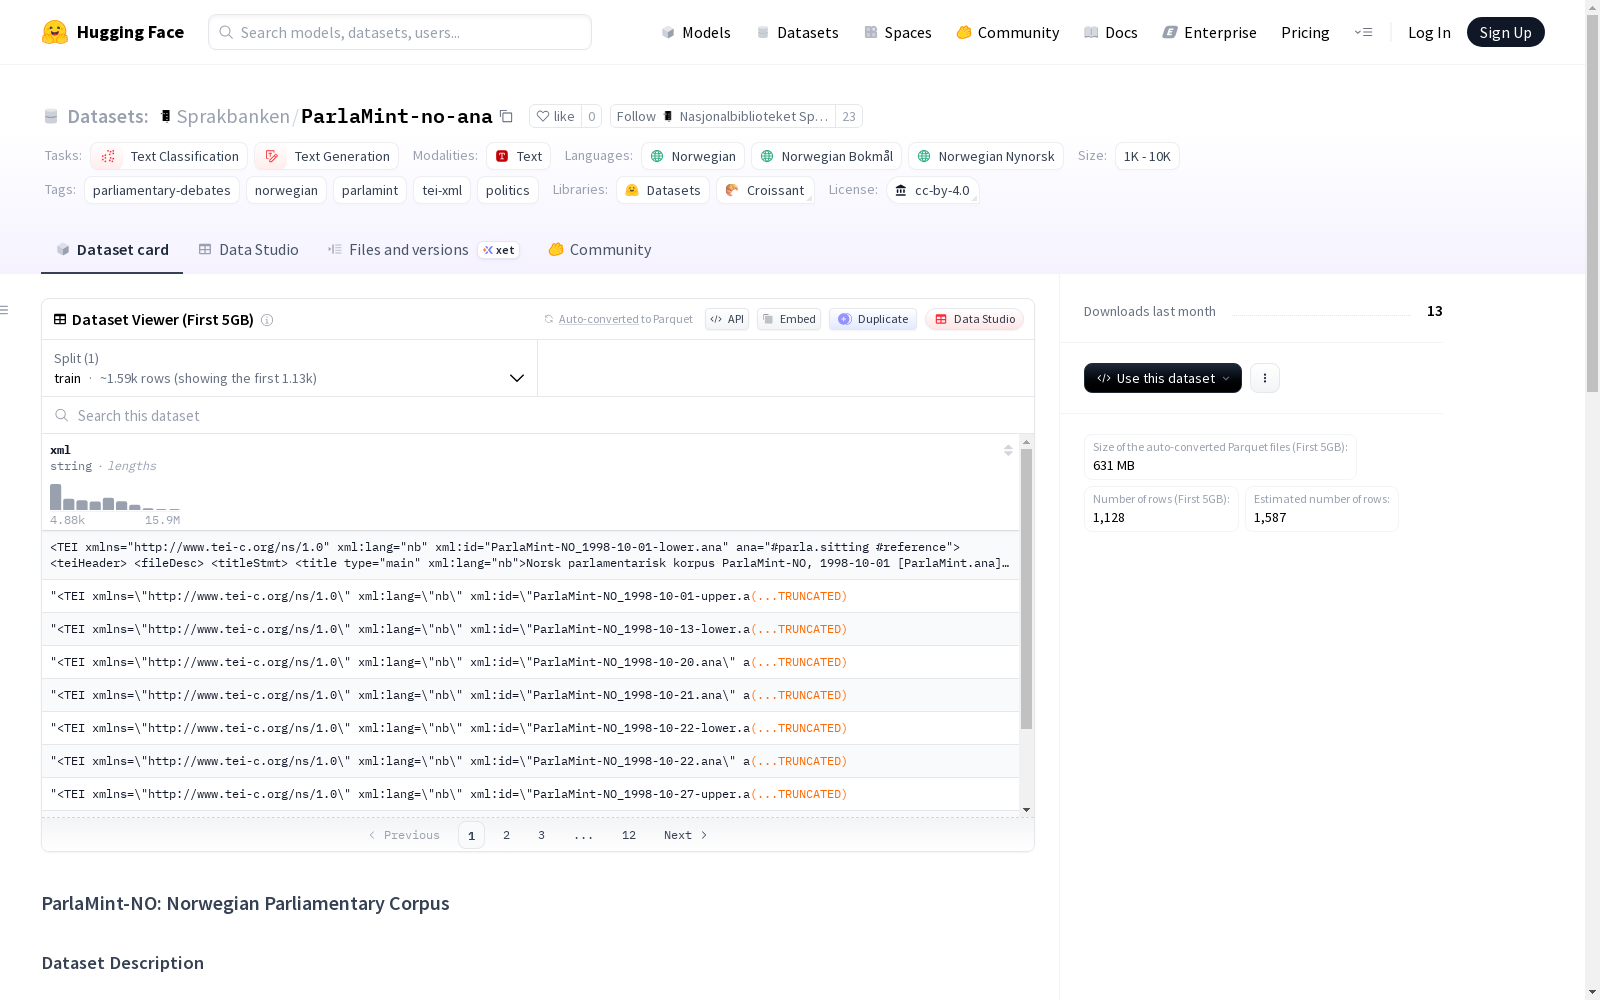This screenshot has width=1600, height=1000.
Task: Open the left sidebar table of contents icon
Action: pyautogui.click(x=5, y=310)
